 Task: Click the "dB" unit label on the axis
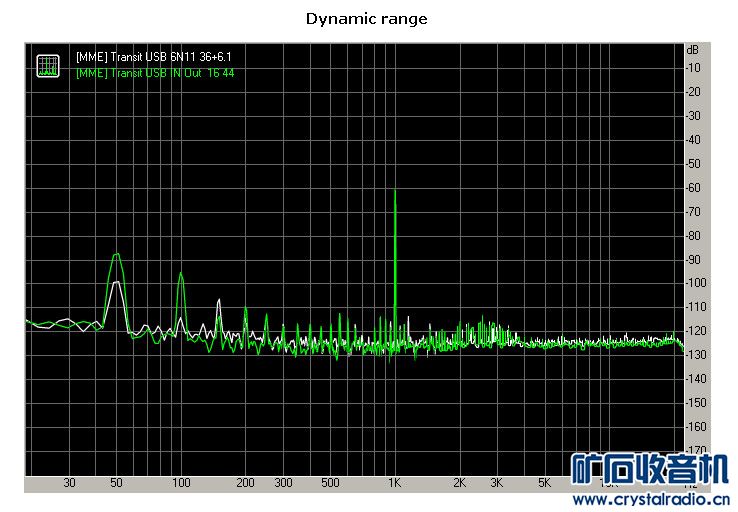(x=692, y=50)
